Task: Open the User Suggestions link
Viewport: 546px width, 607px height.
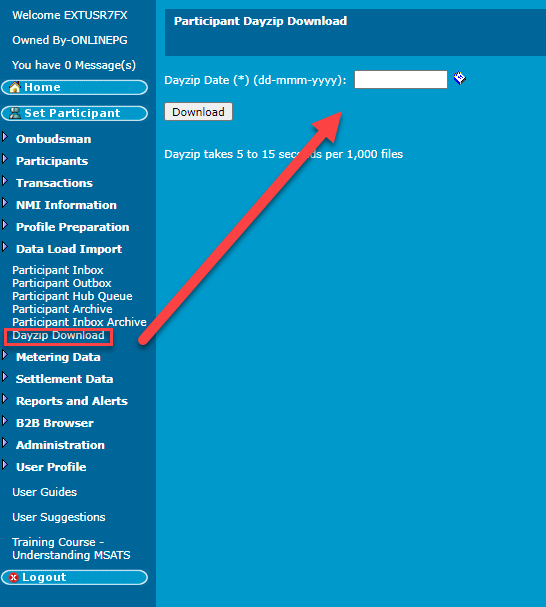Action: click(58, 517)
